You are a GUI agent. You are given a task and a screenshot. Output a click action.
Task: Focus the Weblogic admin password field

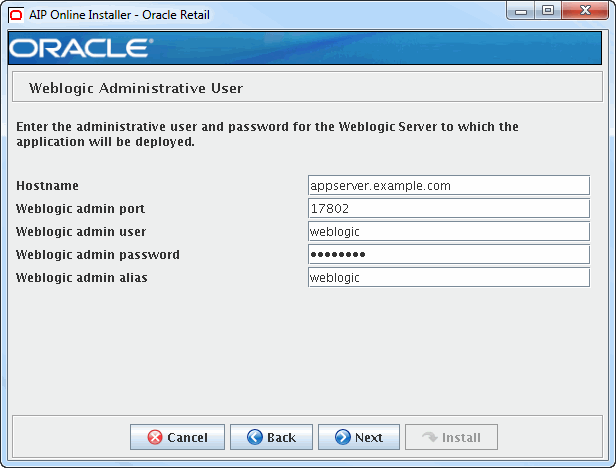point(449,255)
